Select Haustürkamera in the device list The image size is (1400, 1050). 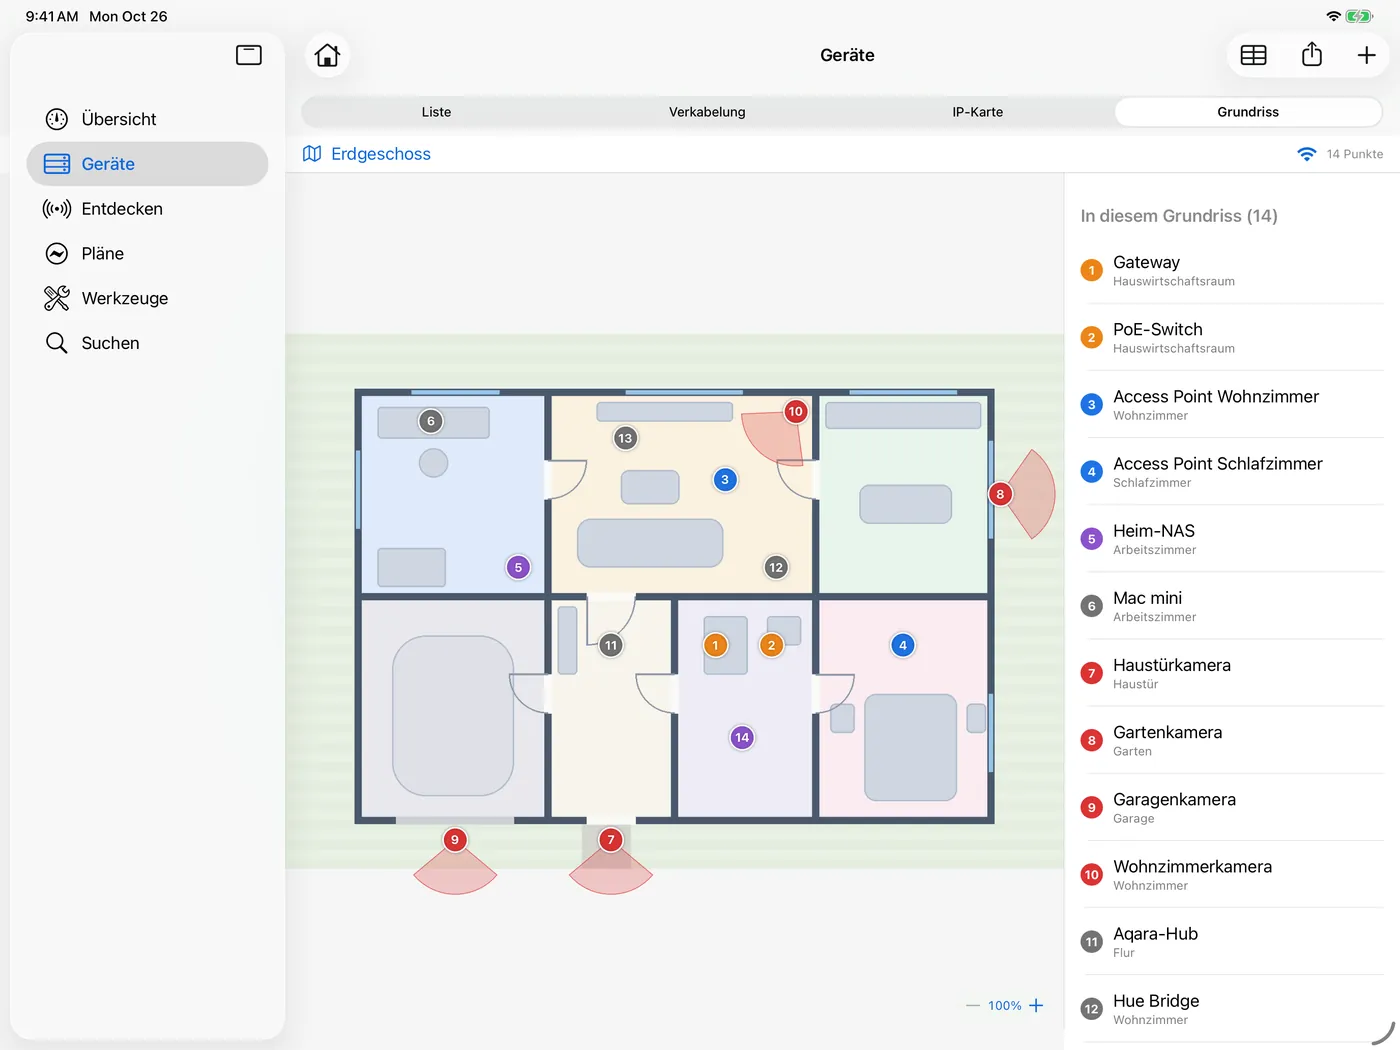pos(1232,673)
